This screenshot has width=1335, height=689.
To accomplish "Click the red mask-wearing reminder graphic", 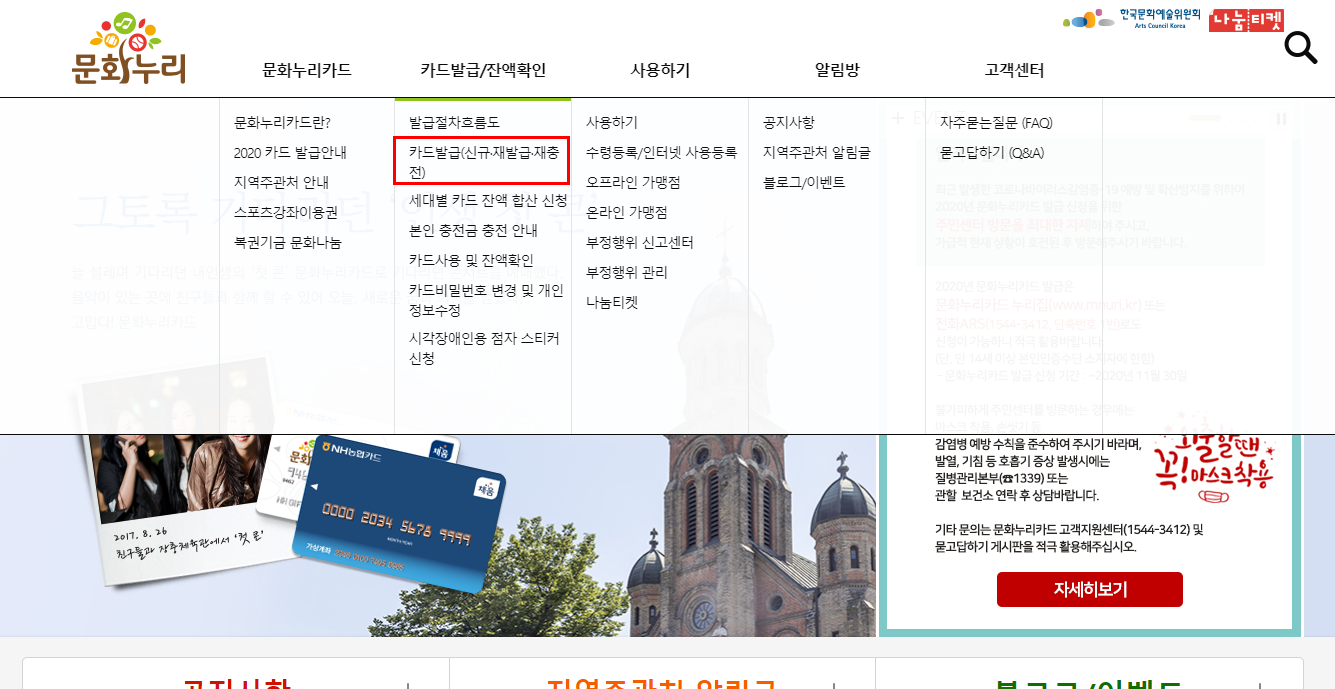I will (x=1212, y=460).
